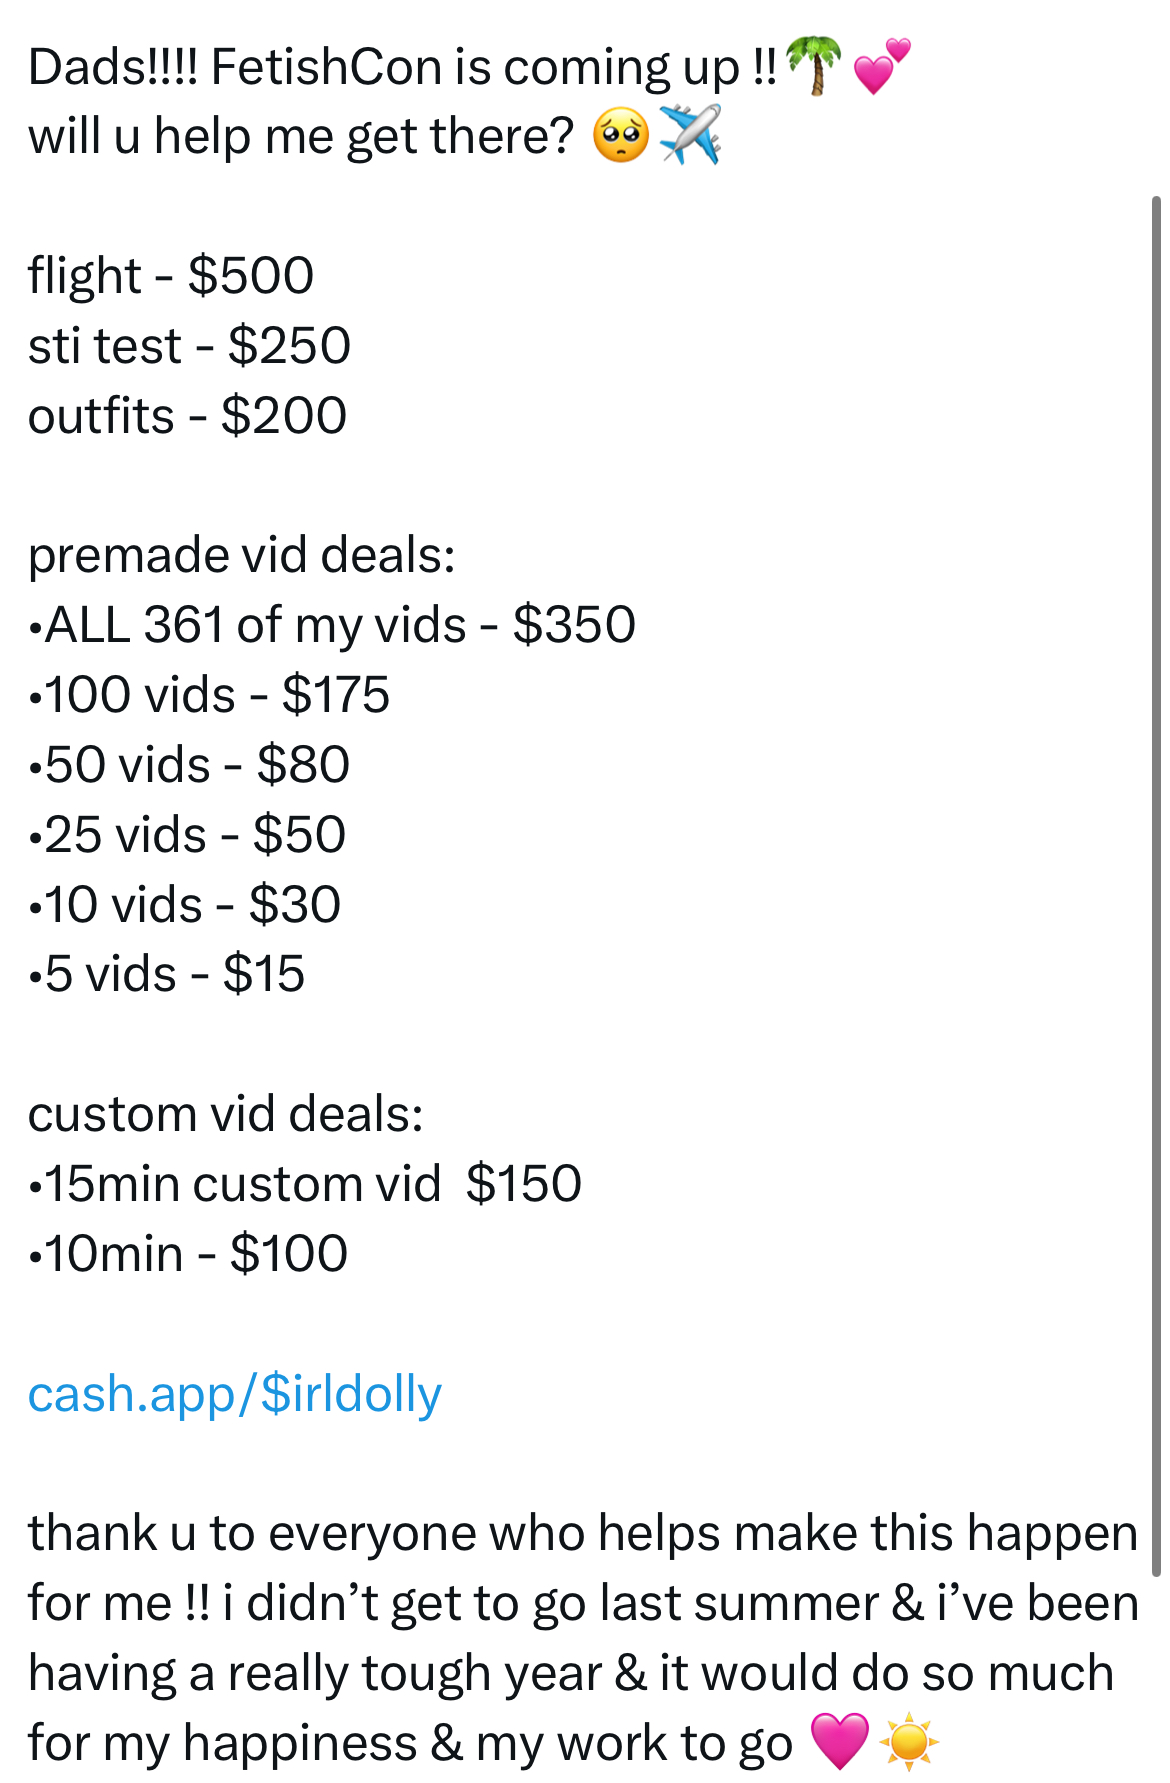Click '15min custom vid $150' line
This screenshot has width=1170, height=1783.
(x=305, y=1184)
